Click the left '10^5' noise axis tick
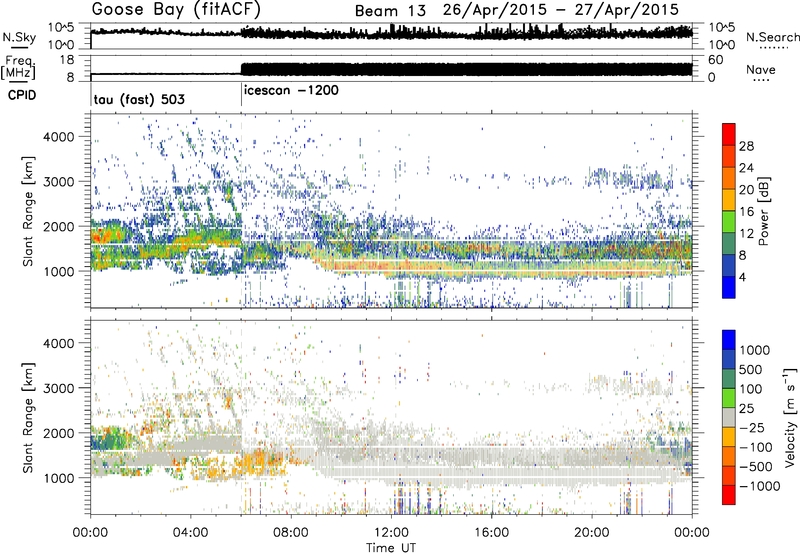800x554 pixels. tap(61, 28)
